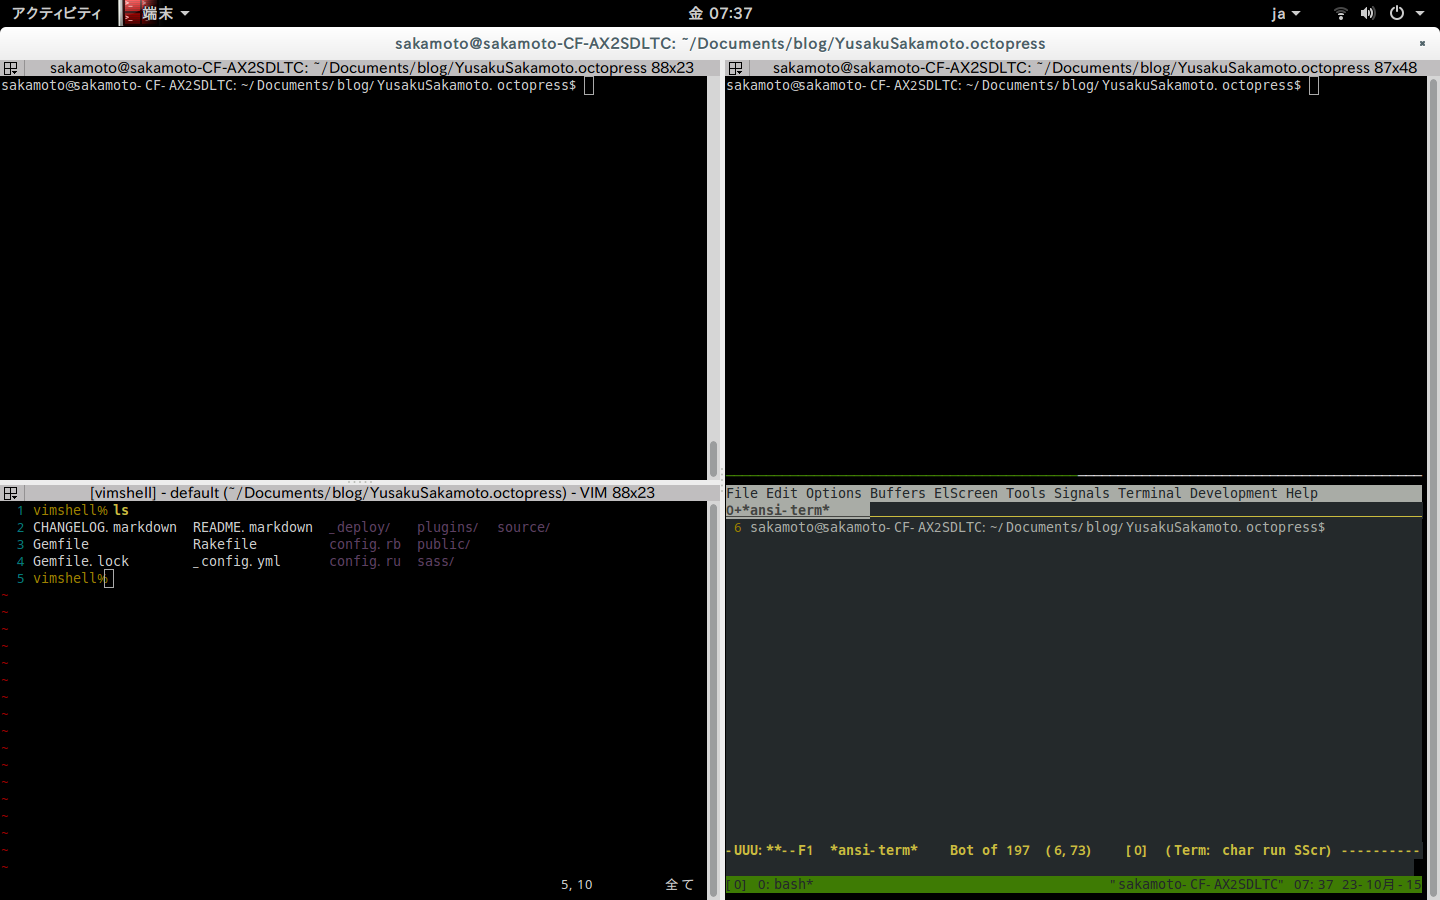Click public/ directory in vimshell listing
1440x900 pixels.
(x=444, y=544)
